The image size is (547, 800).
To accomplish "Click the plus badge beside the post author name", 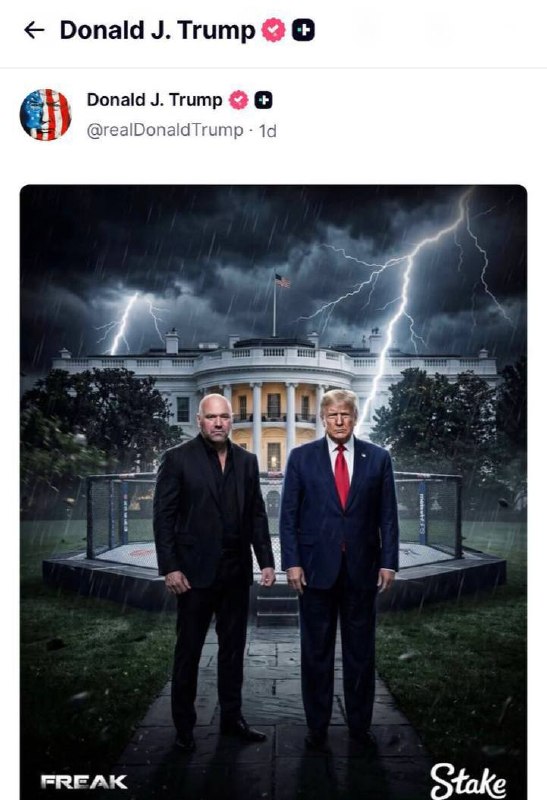I will tap(263, 101).
